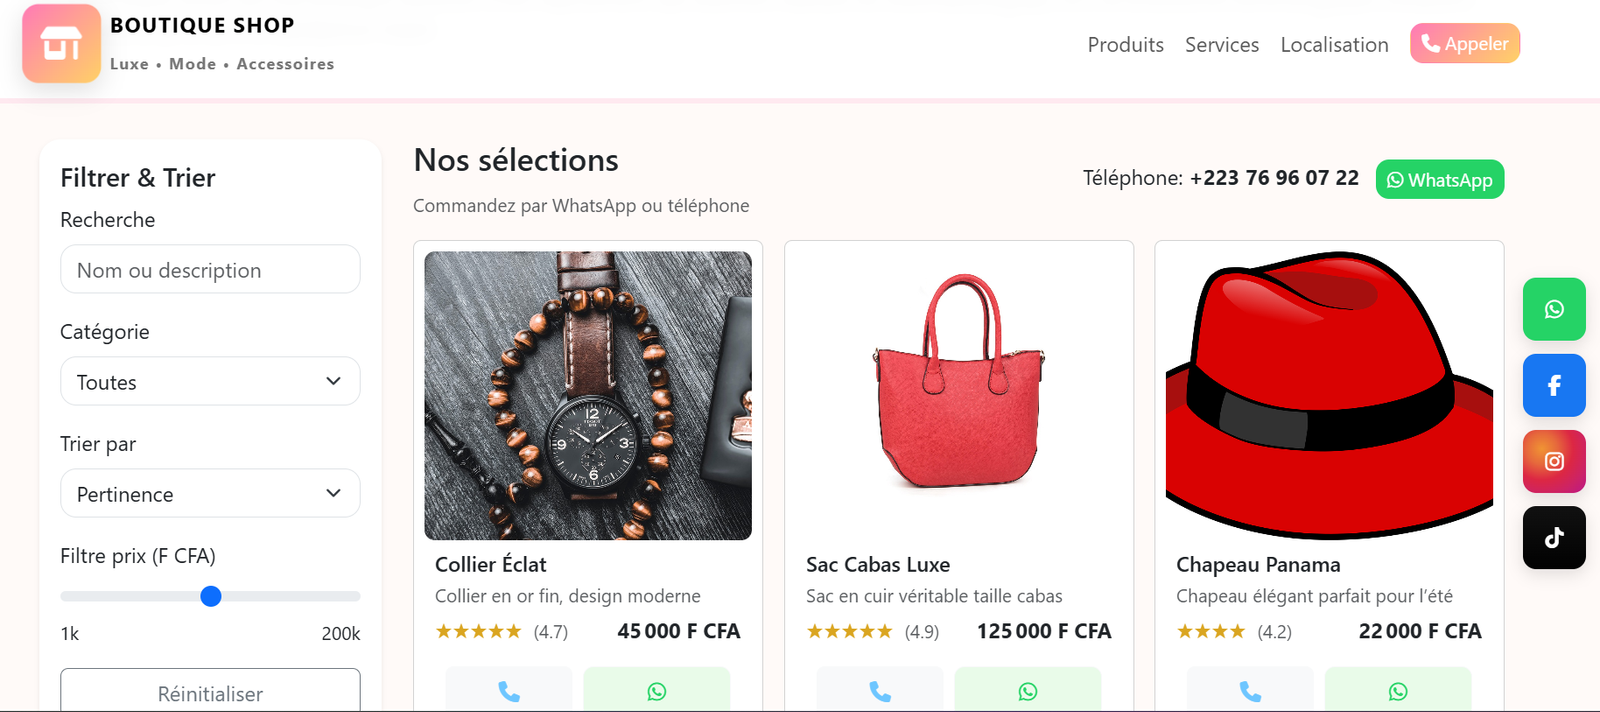Viewport: 1600px width, 712px height.
Task: Click the Facebook icon in the side bar
Action: pos(1553,385)
